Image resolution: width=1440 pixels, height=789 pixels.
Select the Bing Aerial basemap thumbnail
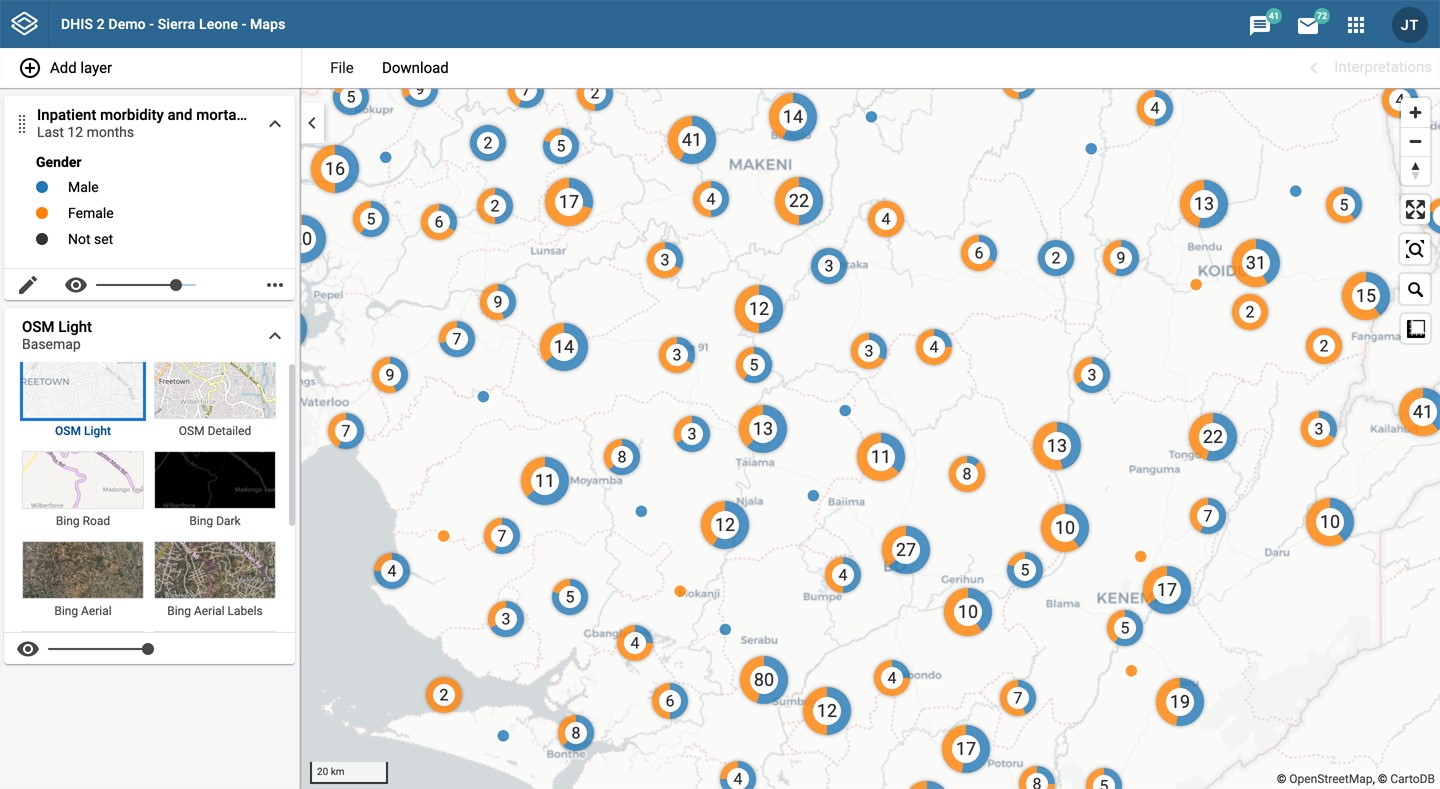coord(83,570)
